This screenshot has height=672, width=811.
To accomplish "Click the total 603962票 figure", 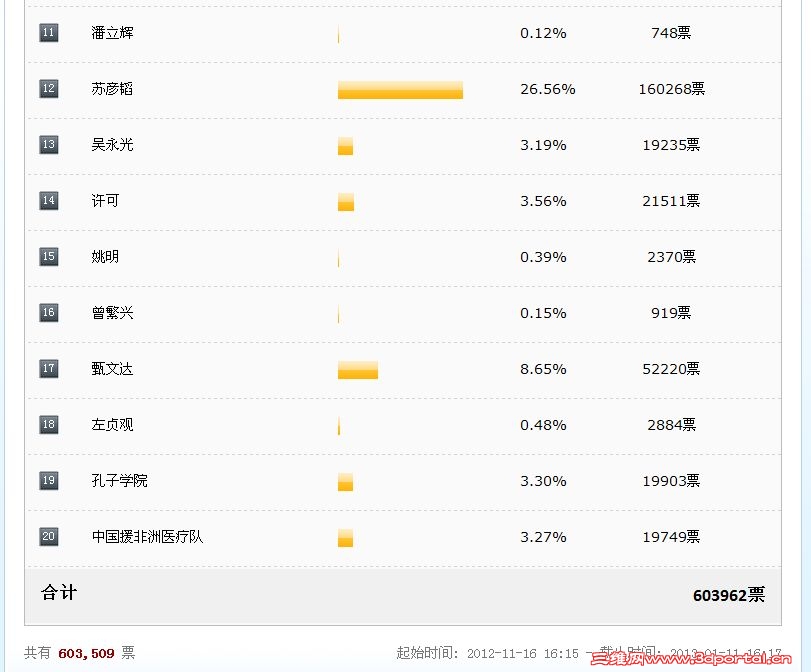I will [729, 595].
